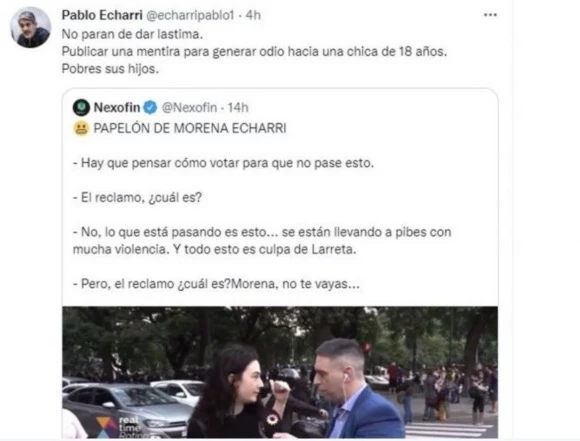
Task: Click the @Nexofin handle
Action: 189,108
